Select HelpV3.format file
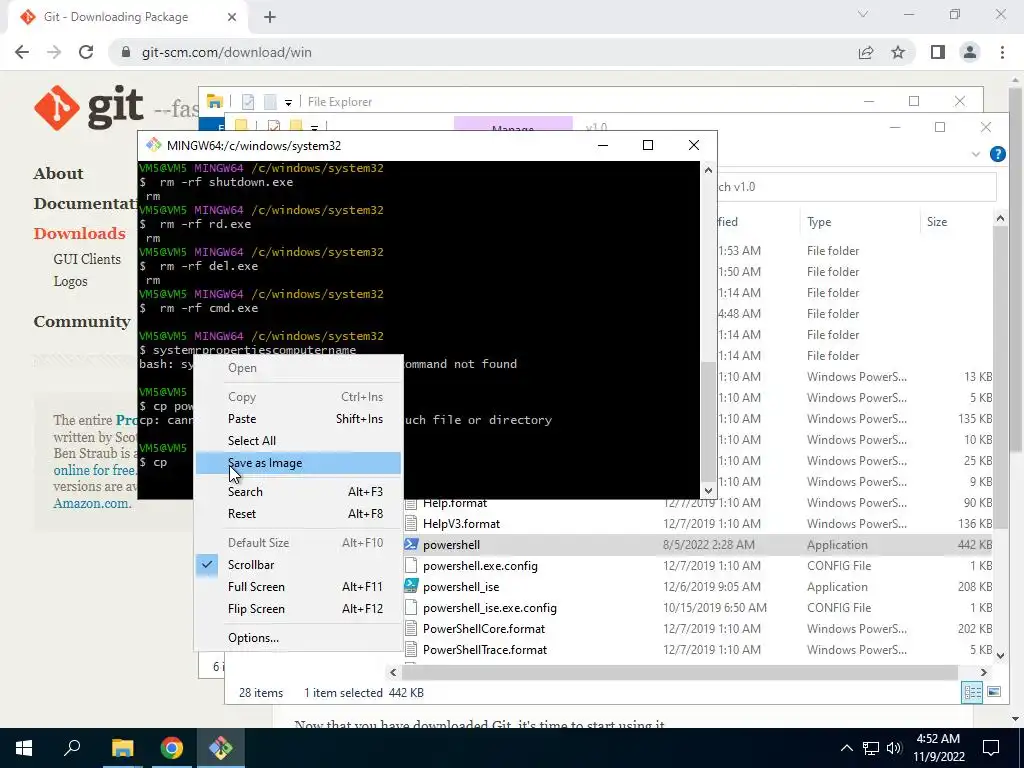Screen dimensions: 1024x768 461,524
